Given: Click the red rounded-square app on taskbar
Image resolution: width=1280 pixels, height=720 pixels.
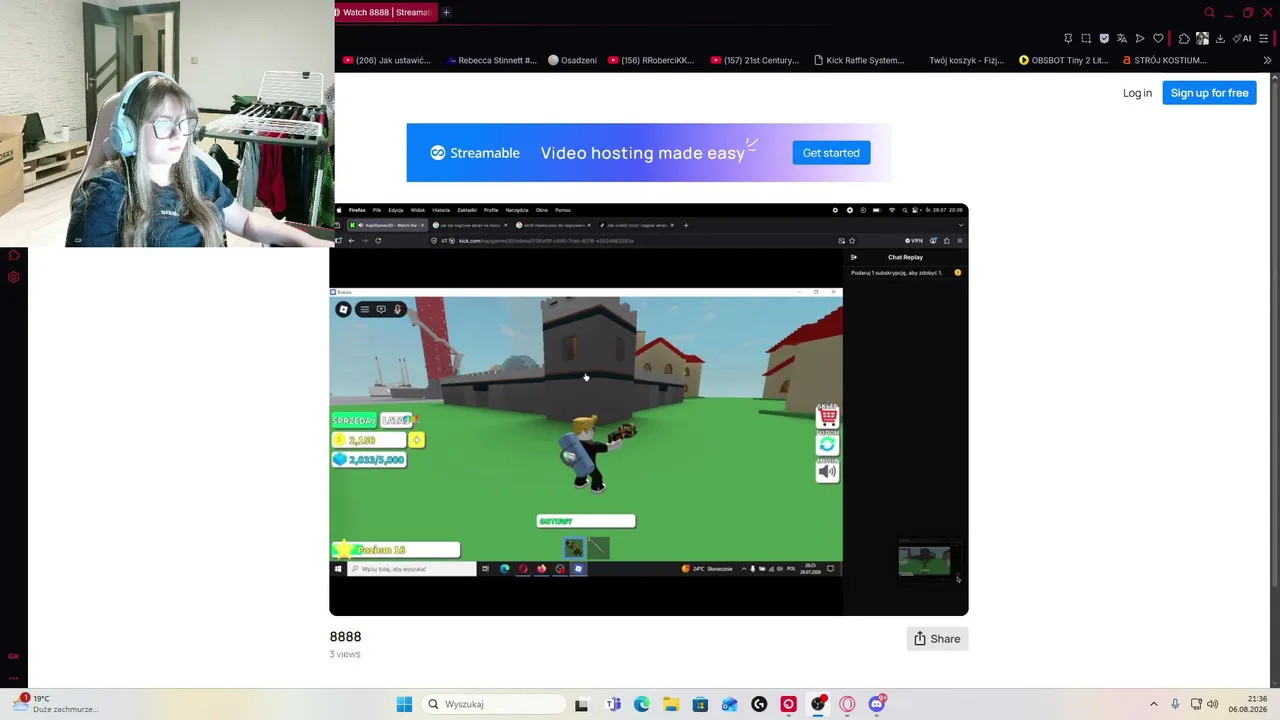Looking at the screenshot, I should click(x=788, y=704).
